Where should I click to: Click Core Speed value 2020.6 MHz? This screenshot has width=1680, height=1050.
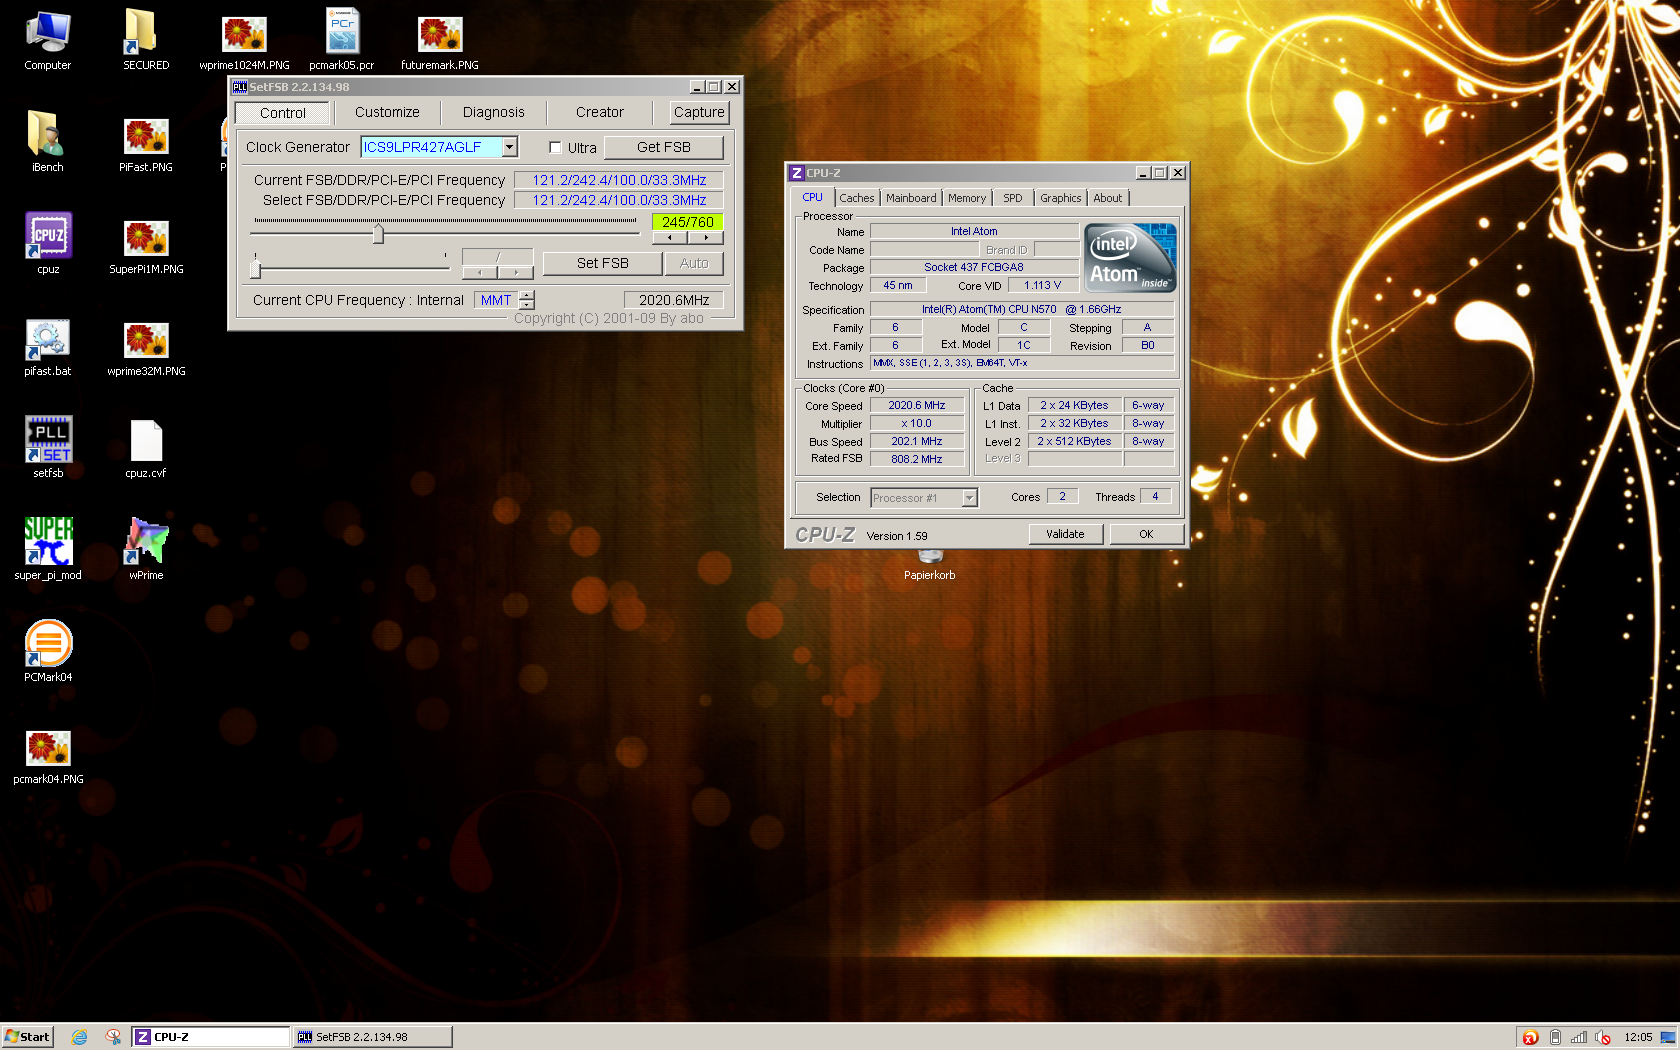pyautogui.click(x=917, y=405)
